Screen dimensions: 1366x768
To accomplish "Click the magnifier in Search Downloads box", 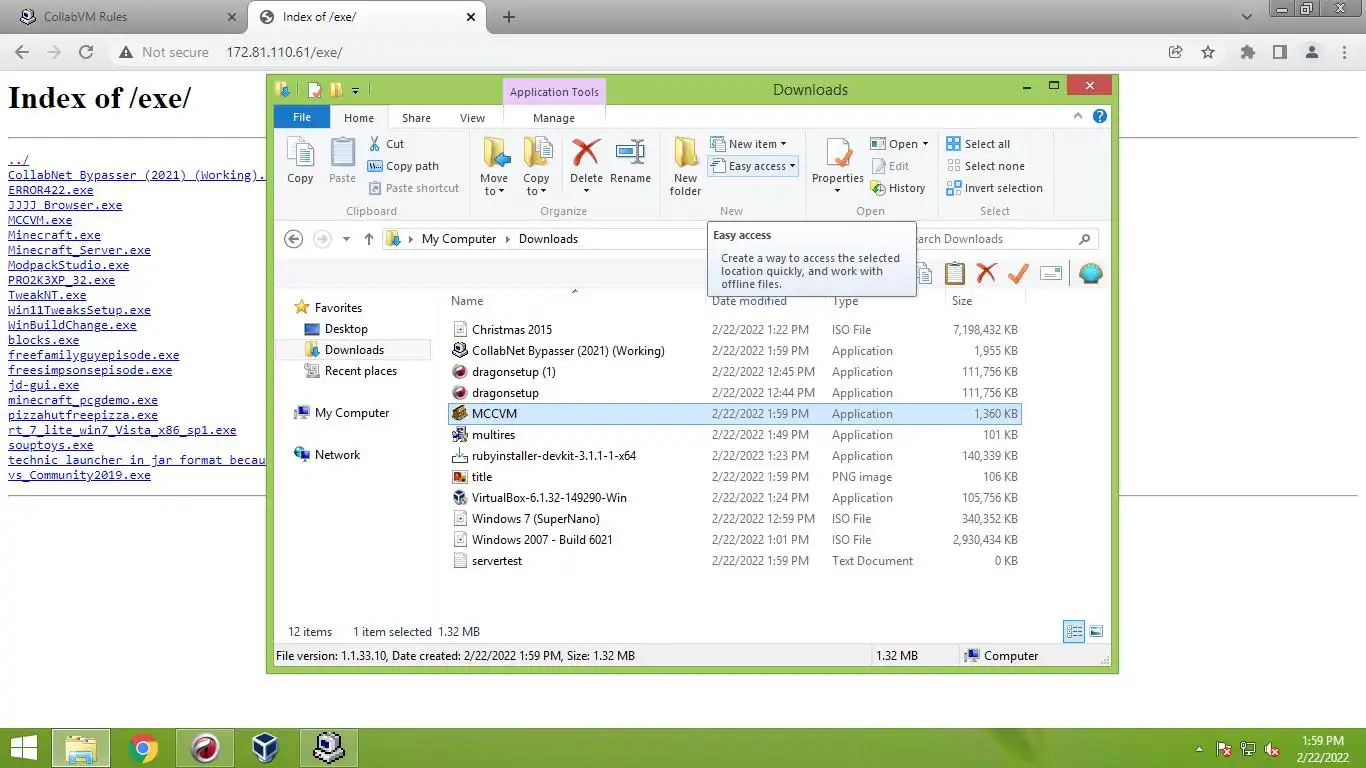I will [1085, 239].
